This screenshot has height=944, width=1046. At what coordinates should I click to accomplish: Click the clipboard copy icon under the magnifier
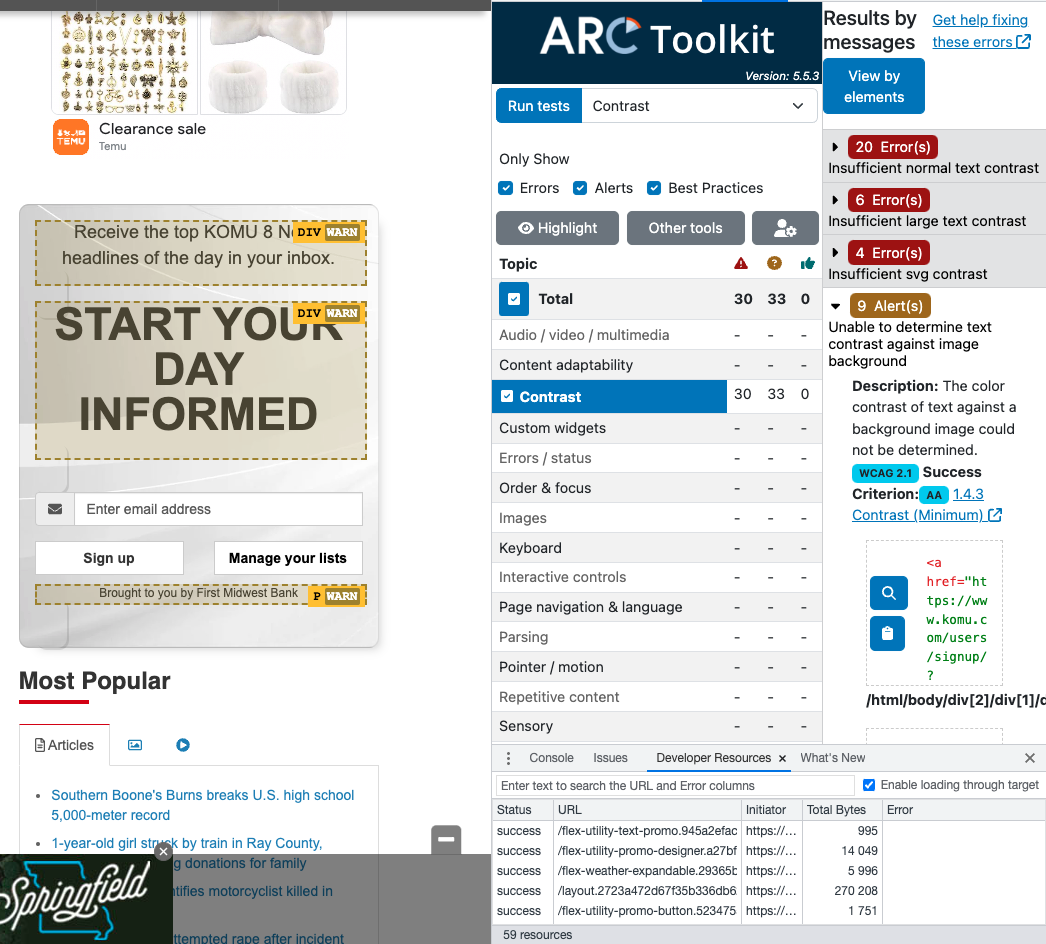888,634
